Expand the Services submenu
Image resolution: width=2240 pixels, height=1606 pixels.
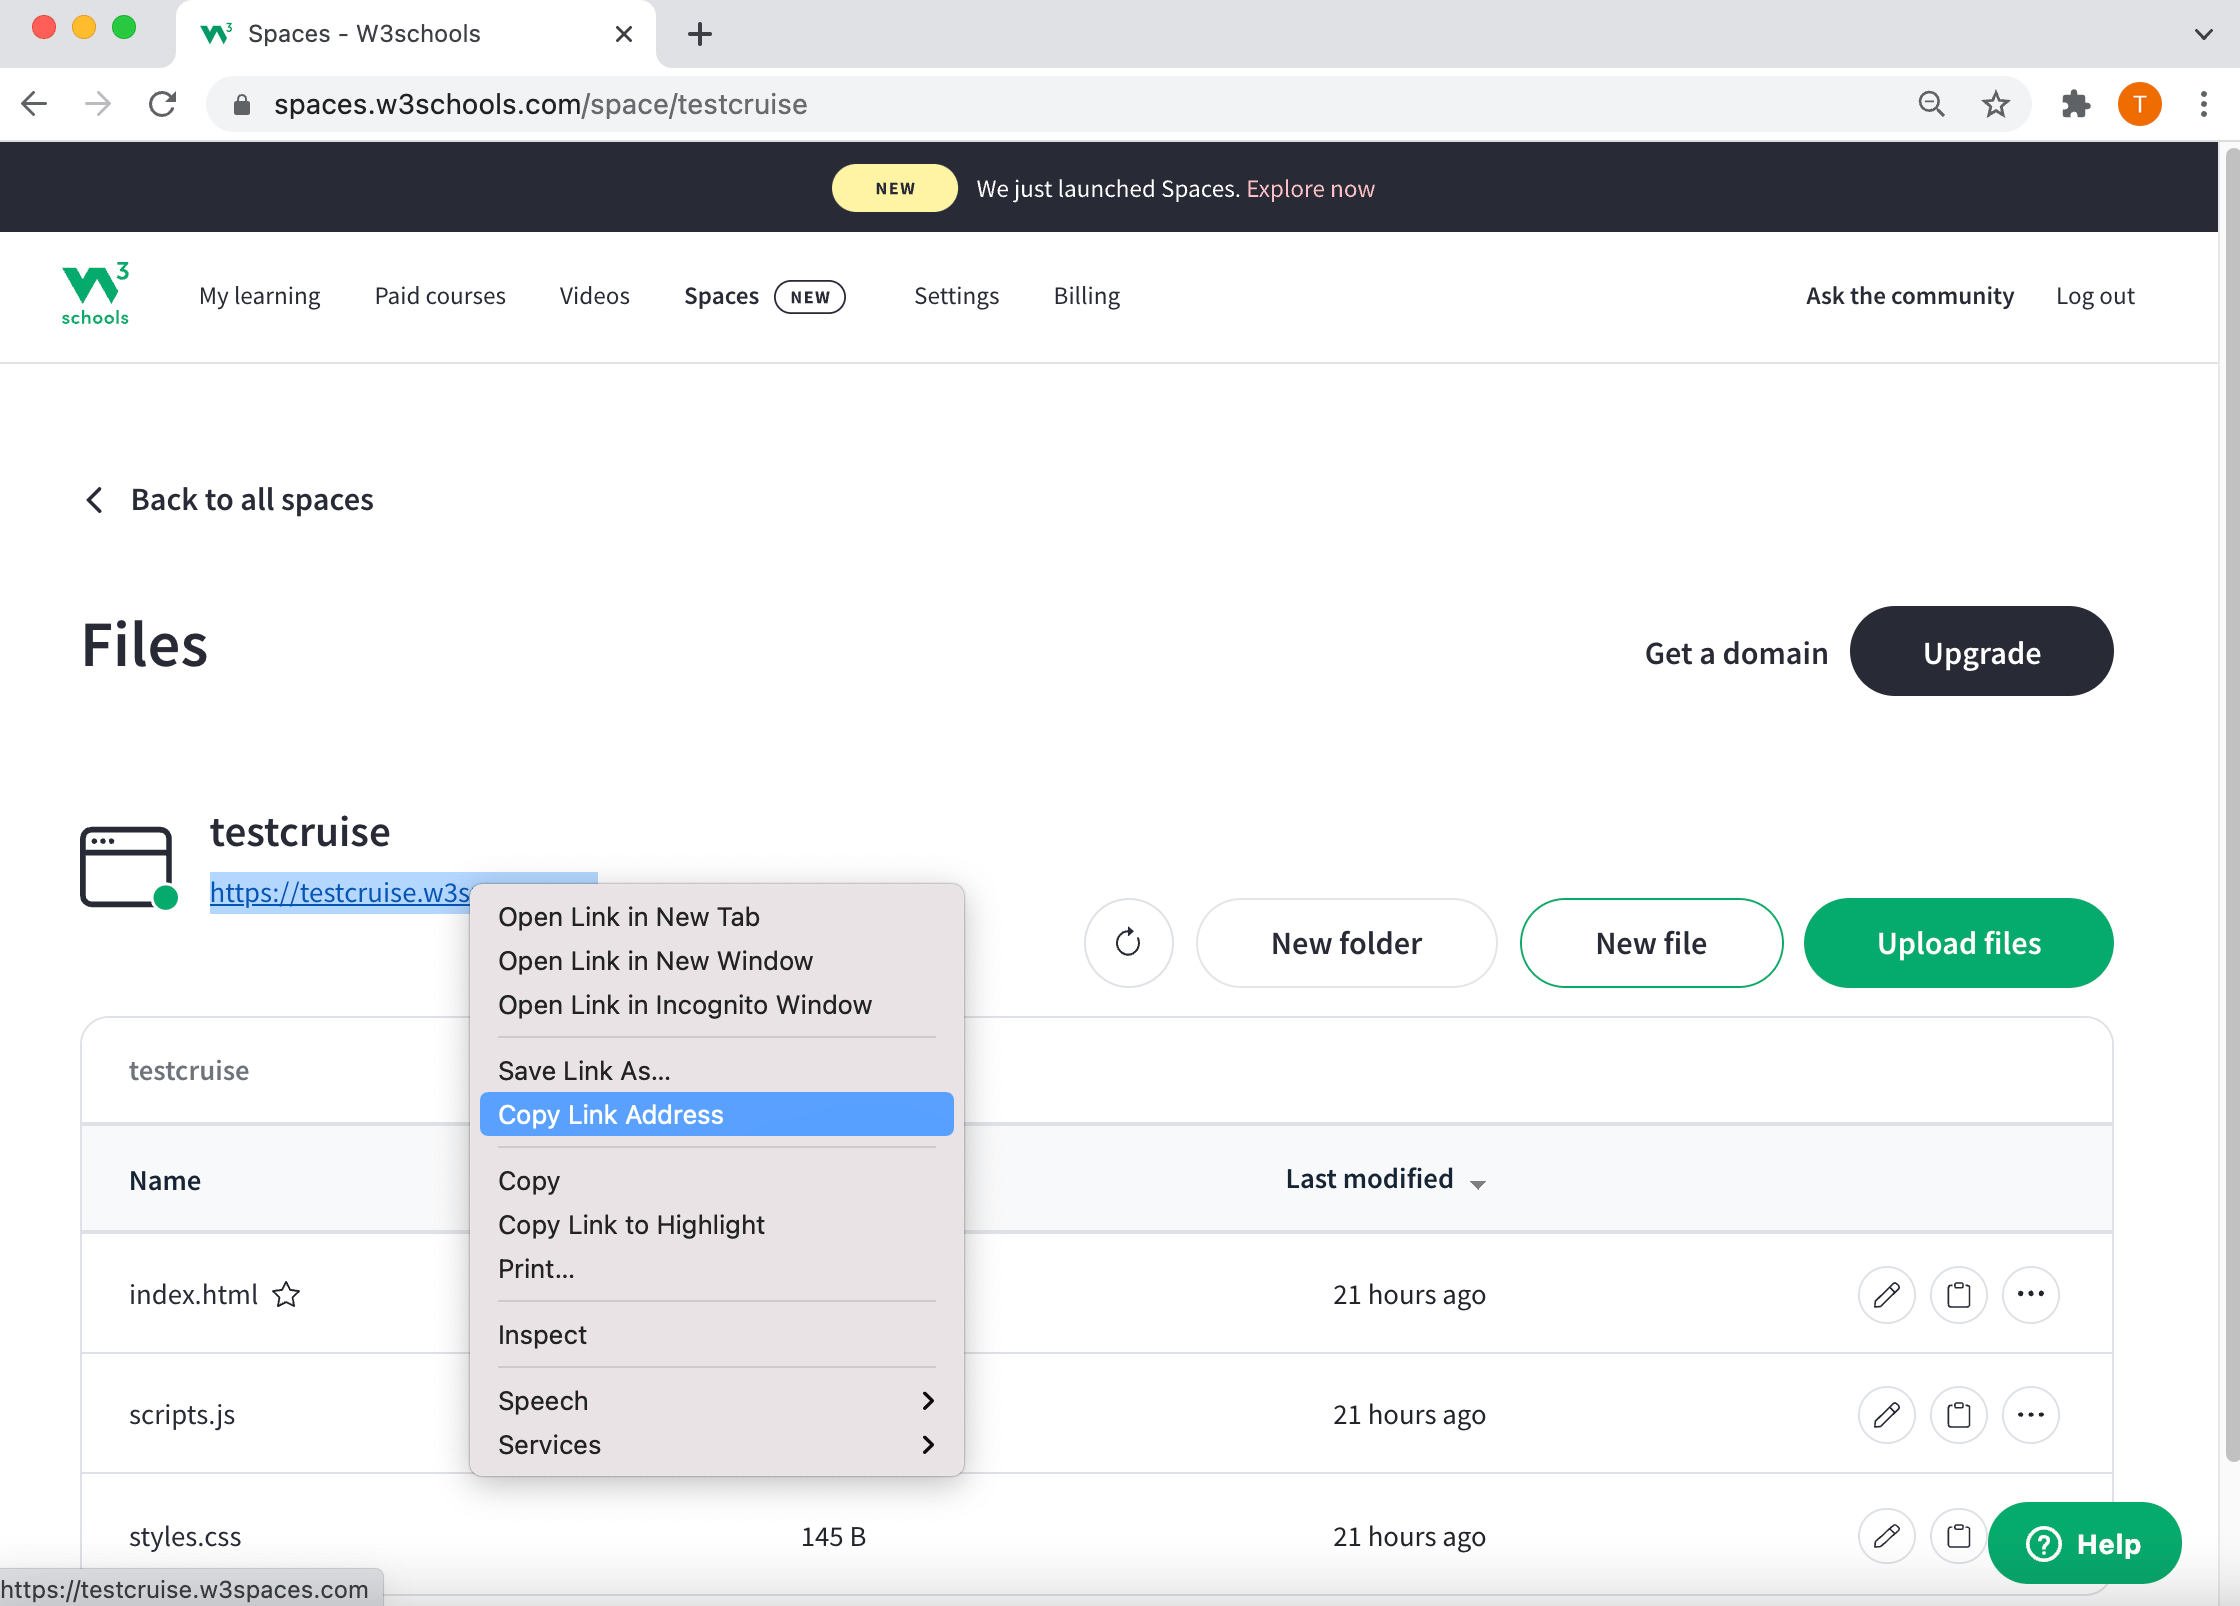pos(716,1444)
